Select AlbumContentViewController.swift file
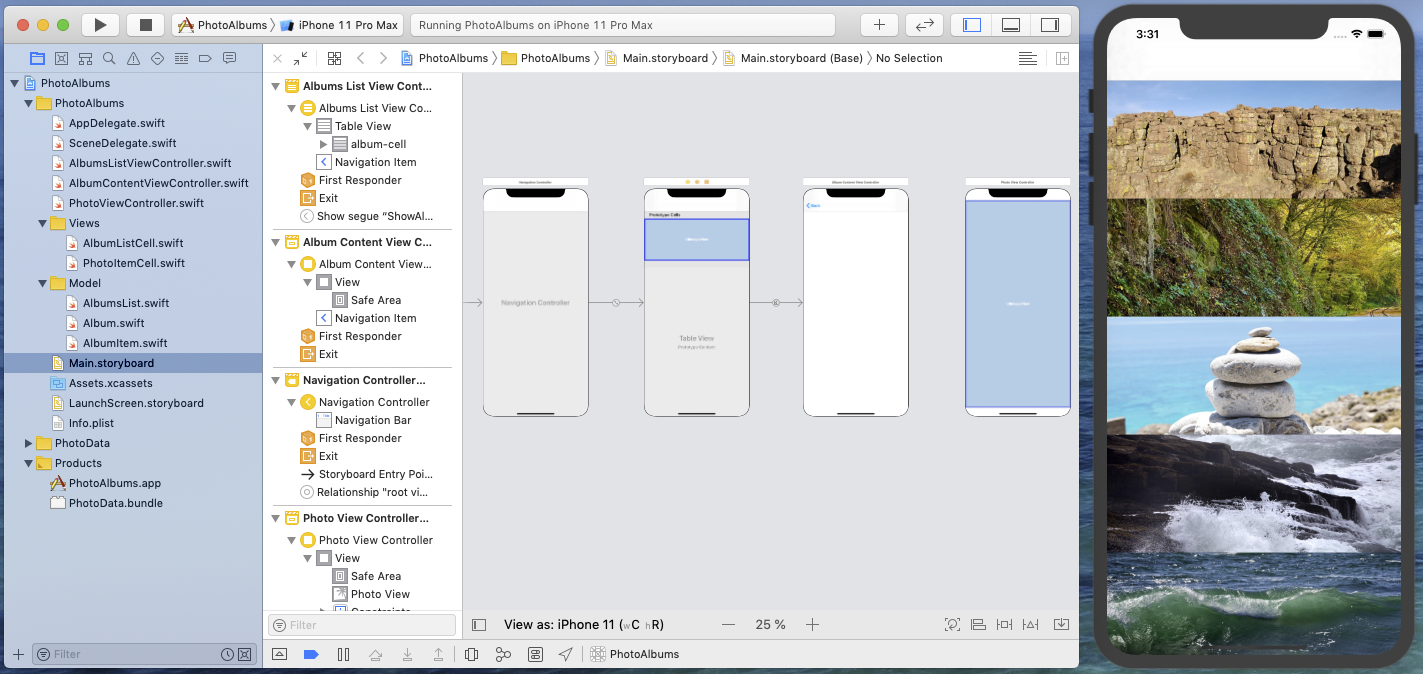The image size is (1423, 674). [158, 183]
